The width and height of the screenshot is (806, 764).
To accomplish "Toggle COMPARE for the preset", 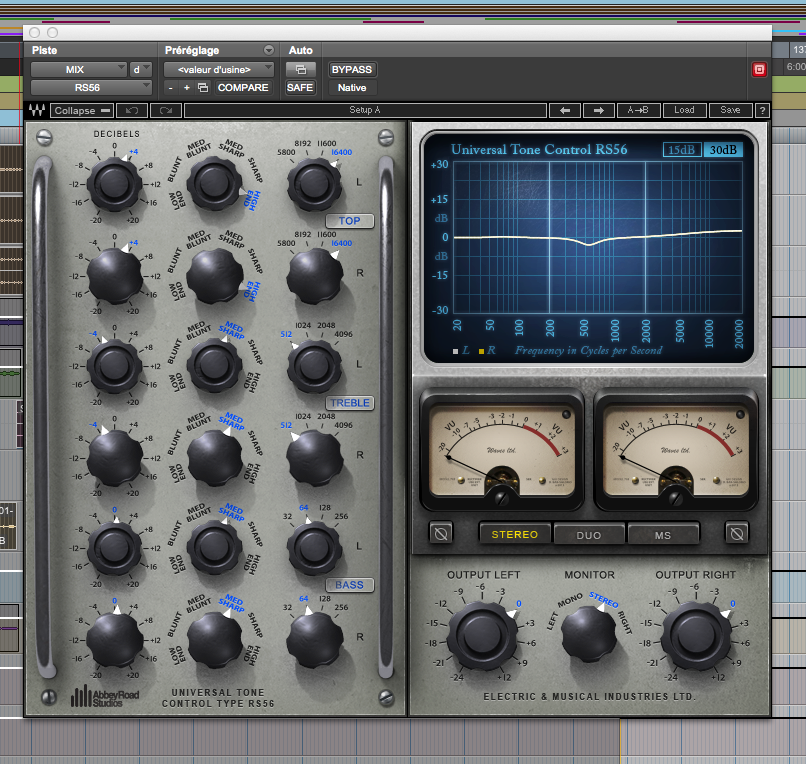I will point(243,88).
